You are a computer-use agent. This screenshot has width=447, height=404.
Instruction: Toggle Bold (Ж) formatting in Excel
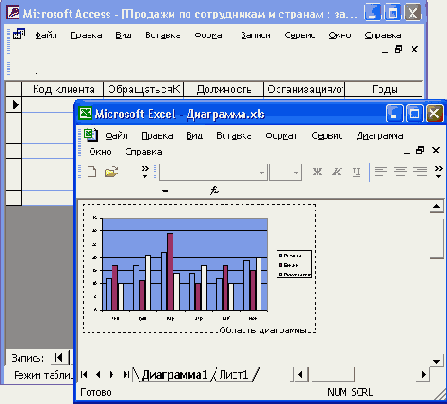point(317,172)
